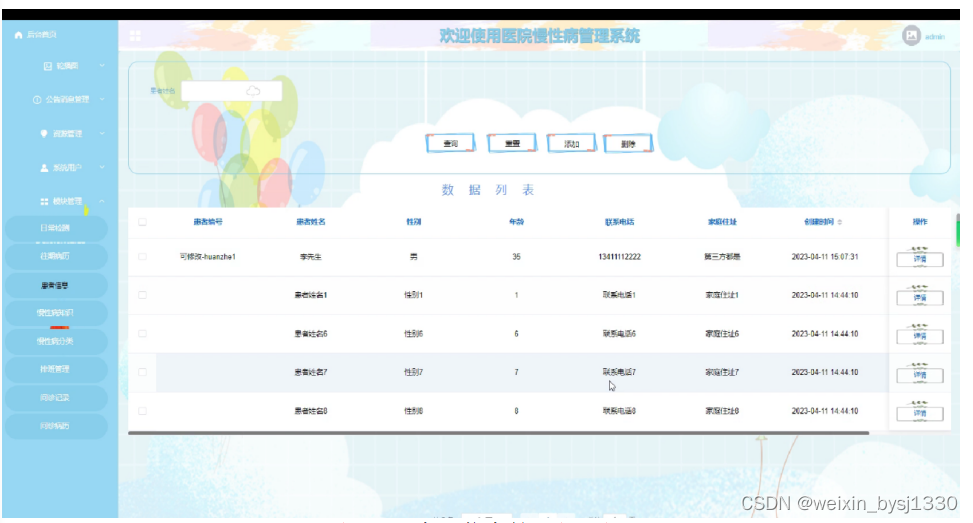Open 详情 for the 患者姓名8 row
The height and width of the screenshot is (523, 973).
[920, 413]
